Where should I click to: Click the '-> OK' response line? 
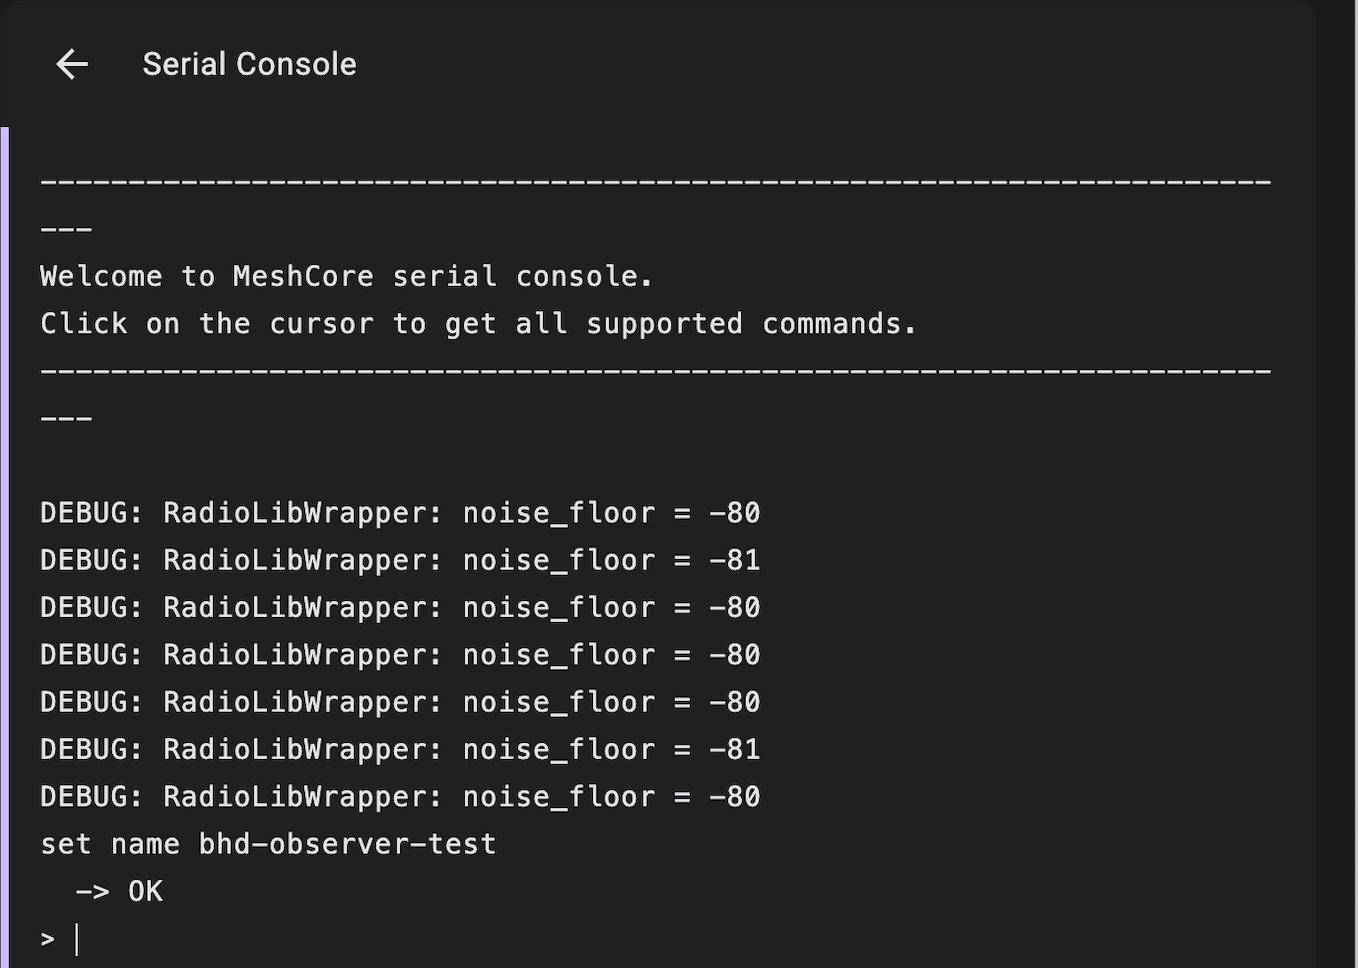tap(119, 891)
